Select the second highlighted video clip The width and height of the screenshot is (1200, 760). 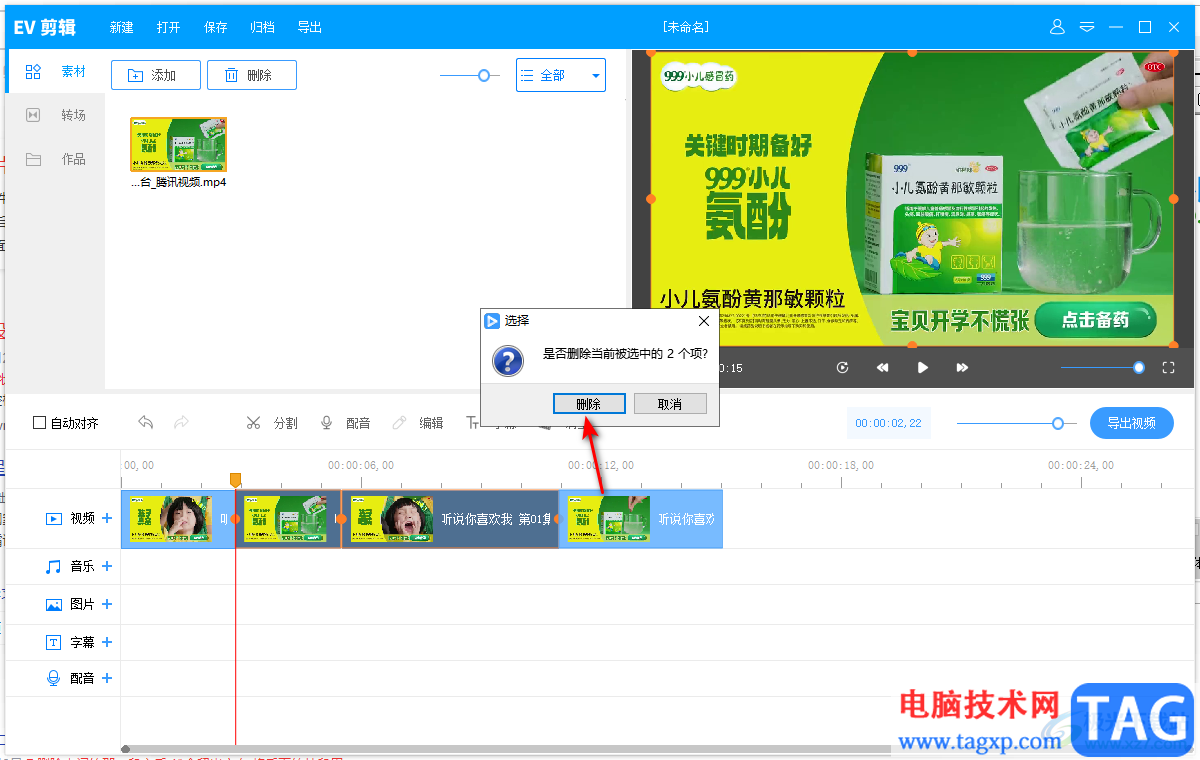point(288,519)
